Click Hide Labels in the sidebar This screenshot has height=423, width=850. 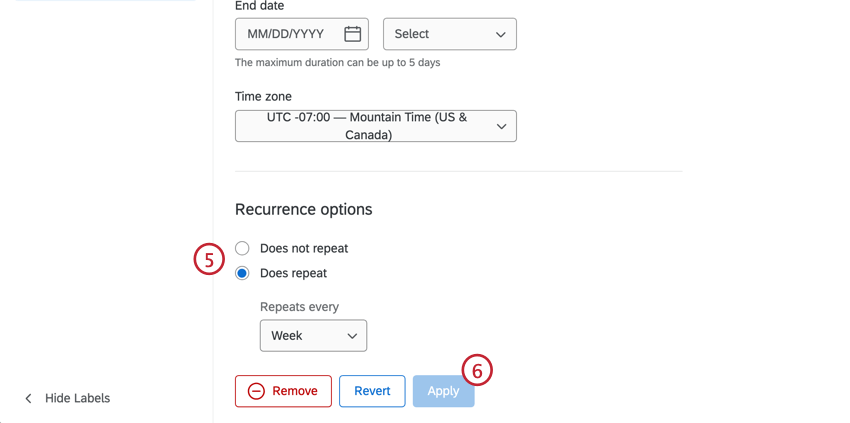(78, 399)
